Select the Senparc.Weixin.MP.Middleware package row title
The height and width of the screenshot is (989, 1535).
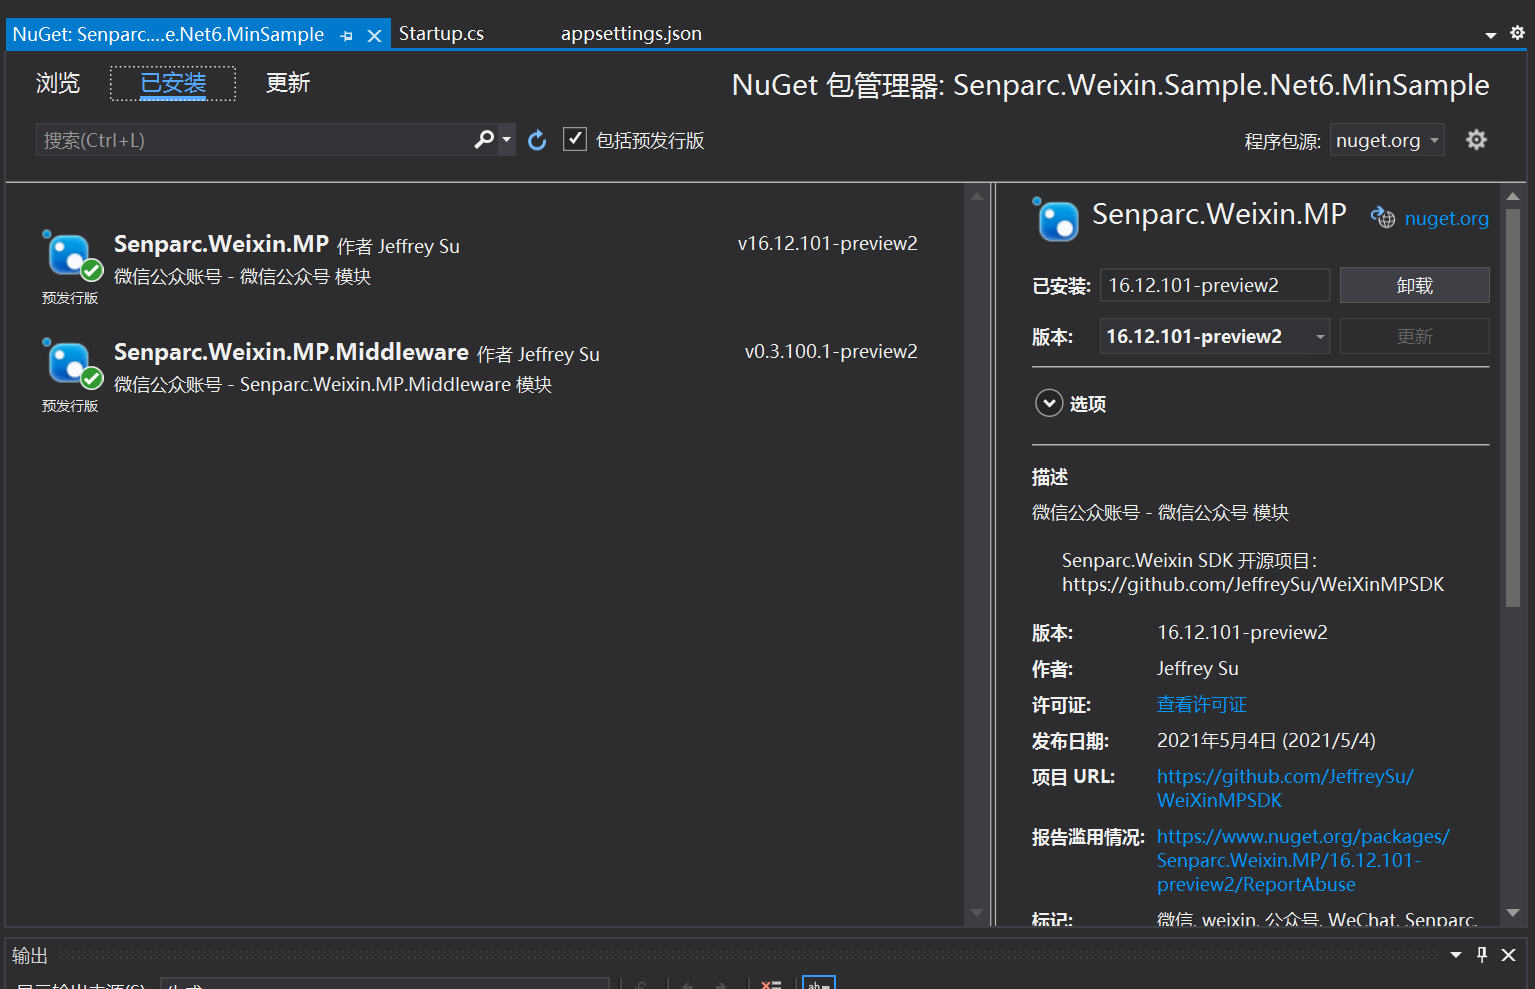pos(291,352)
